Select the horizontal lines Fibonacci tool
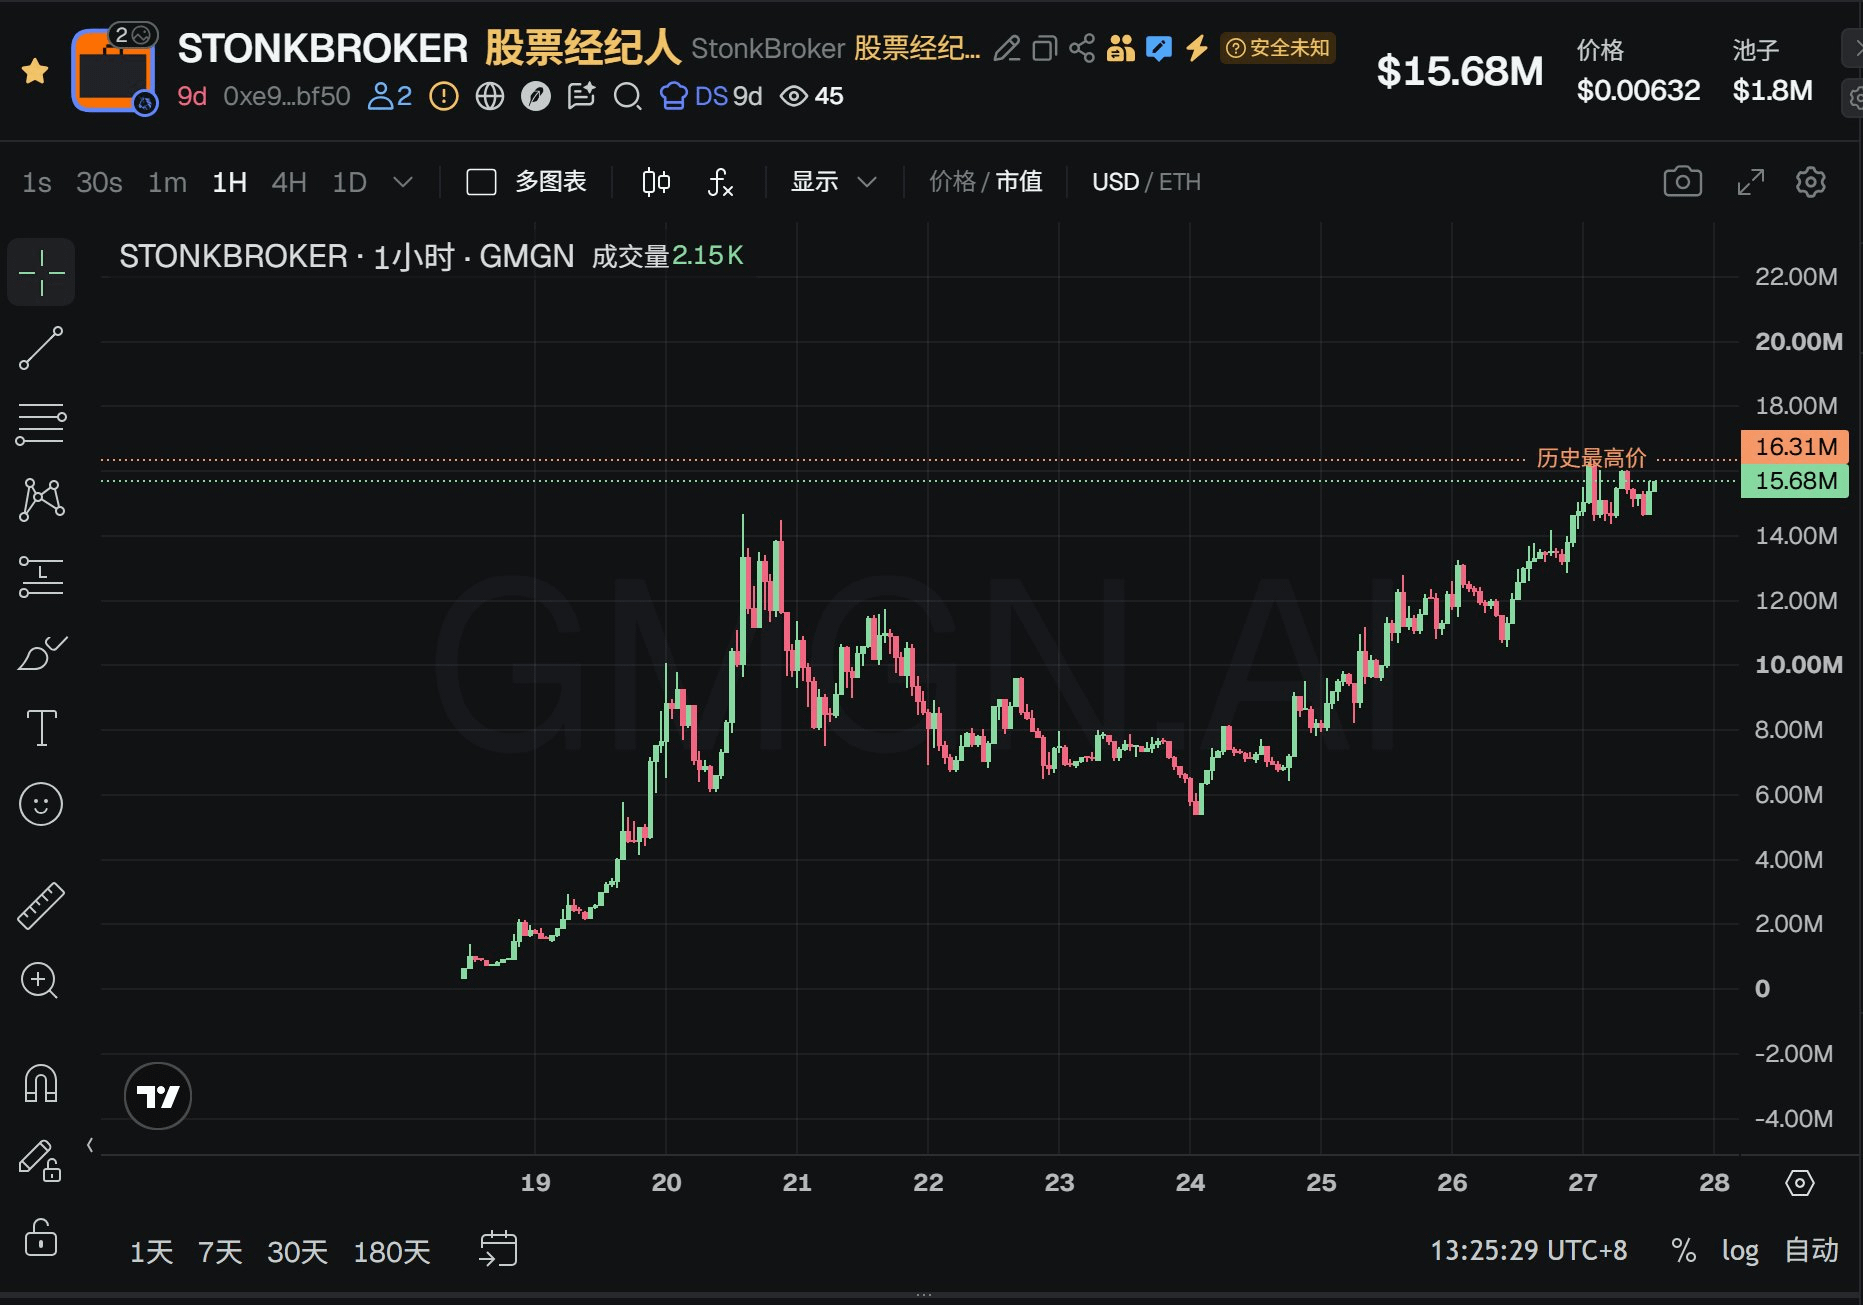1863x1305 pixels. coord(41,424)
